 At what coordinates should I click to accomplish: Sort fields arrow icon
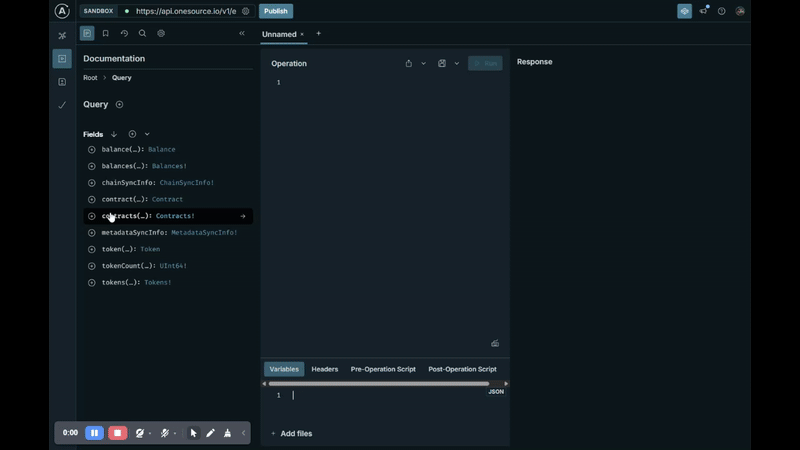coord(114,134)
